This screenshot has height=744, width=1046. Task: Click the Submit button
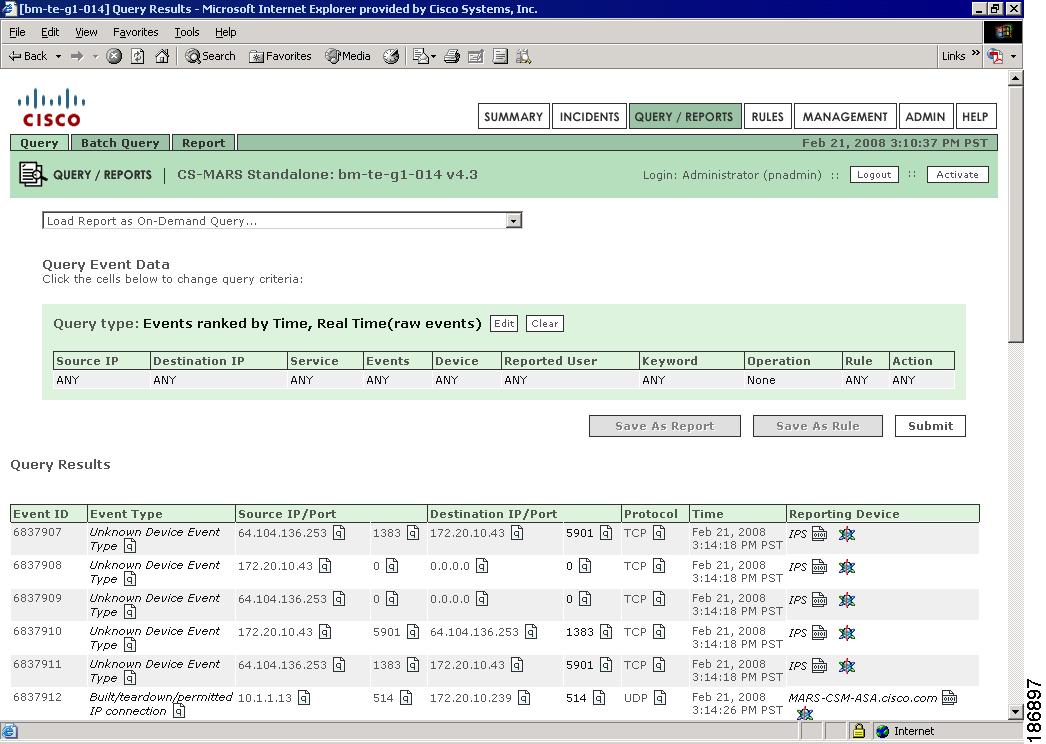coord(929,426)
